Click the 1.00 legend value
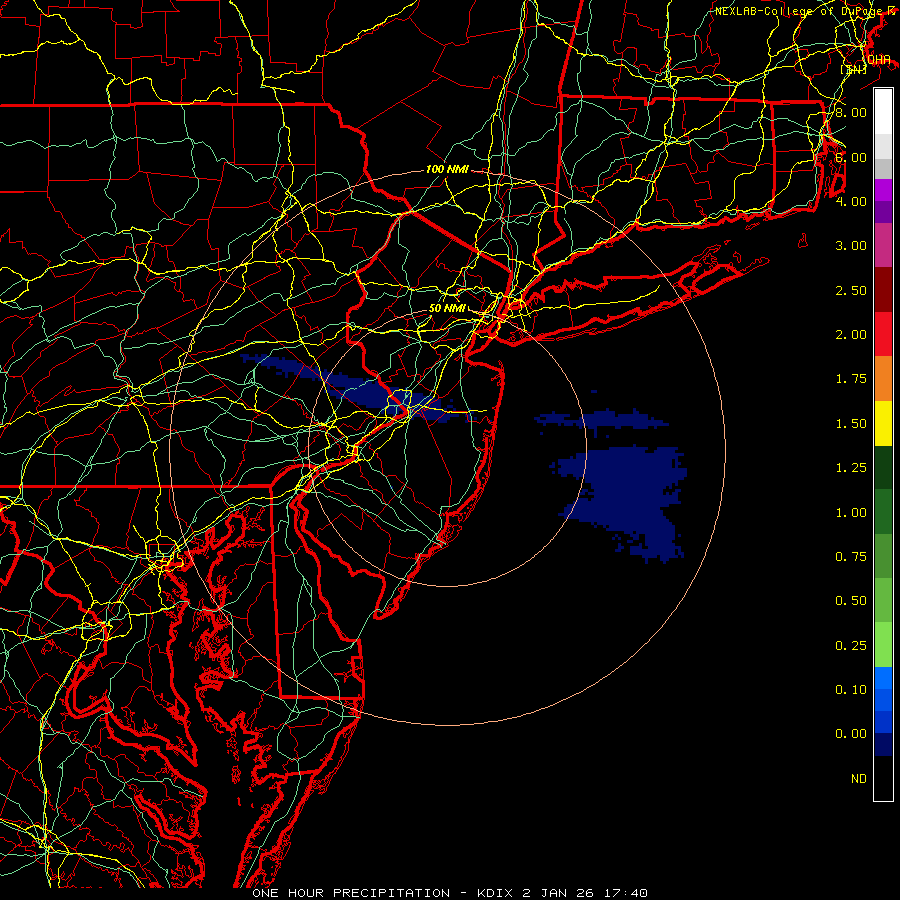This screenshot has width=900, height=900. [851, 513]
